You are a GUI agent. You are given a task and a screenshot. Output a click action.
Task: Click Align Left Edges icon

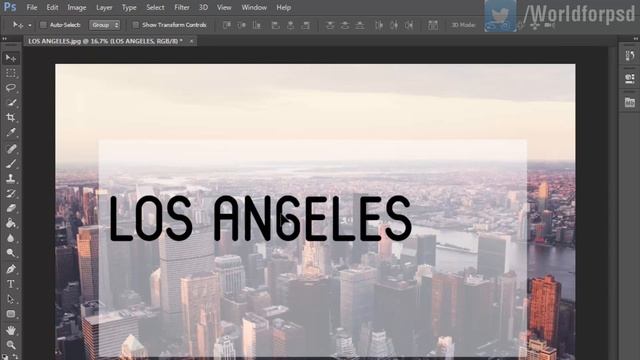click(x=276, y=25)
